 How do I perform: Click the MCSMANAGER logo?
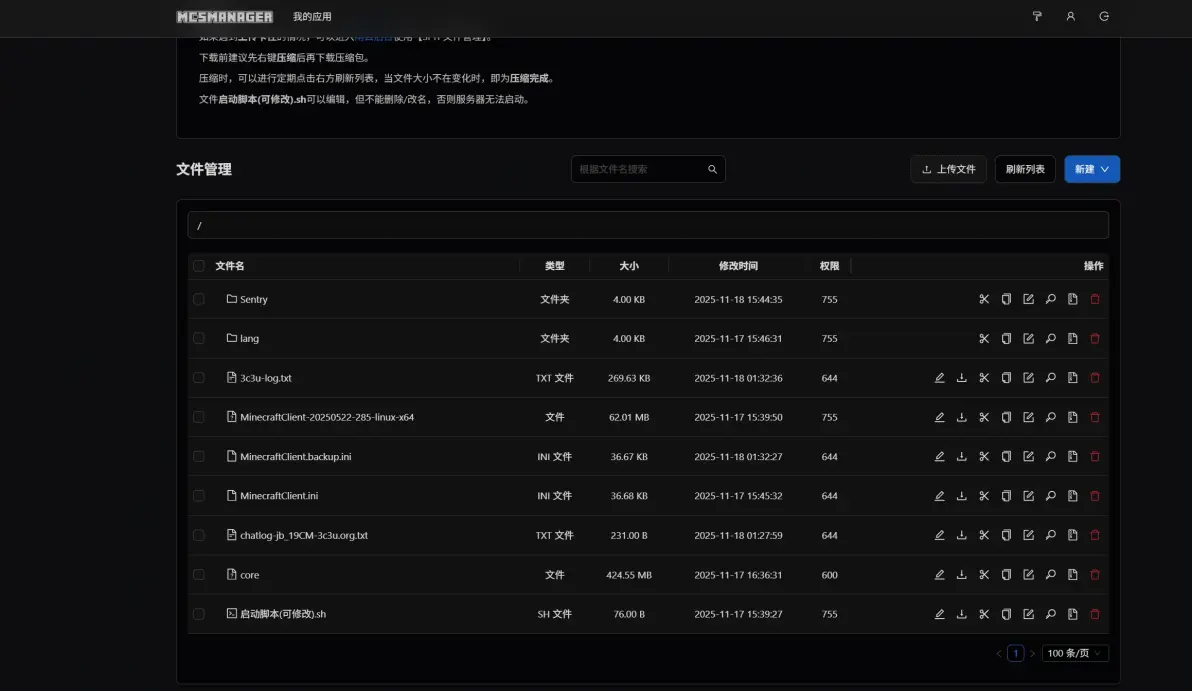[x=224, y=17]
